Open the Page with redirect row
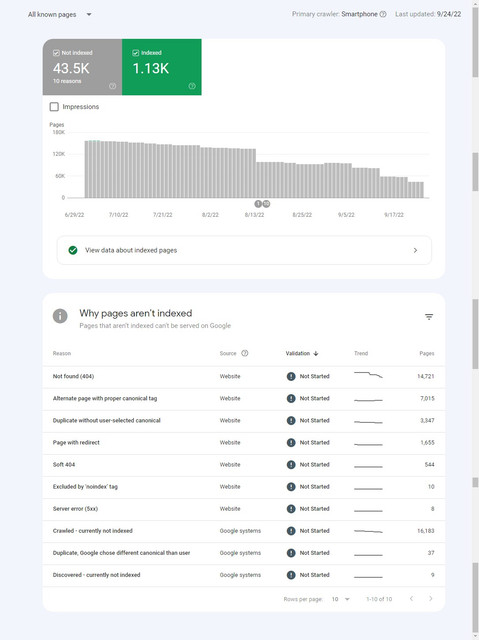Image resolution: width=479 pixels, height=640 pixels. 244,442
